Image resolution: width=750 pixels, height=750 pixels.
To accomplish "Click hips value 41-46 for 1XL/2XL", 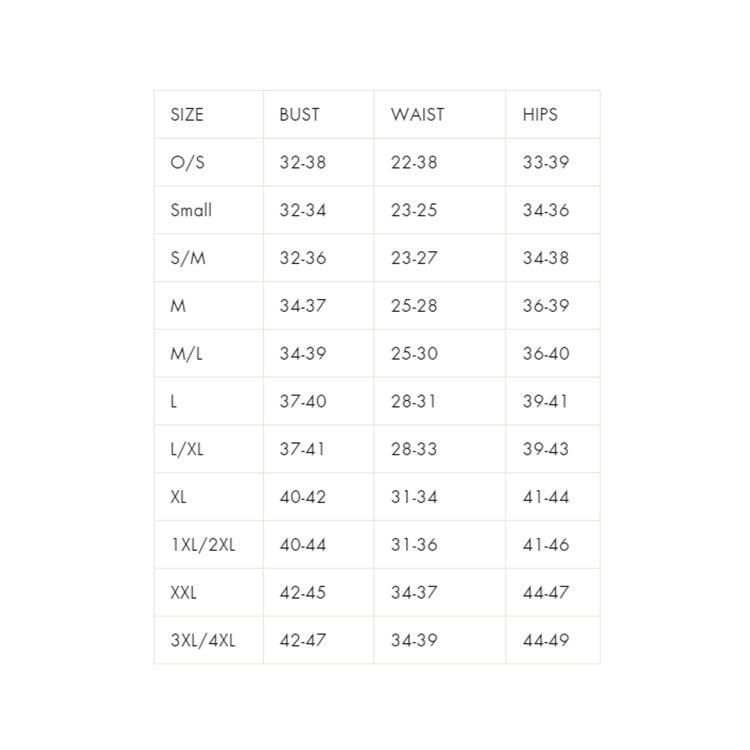I will pos(545,545).
